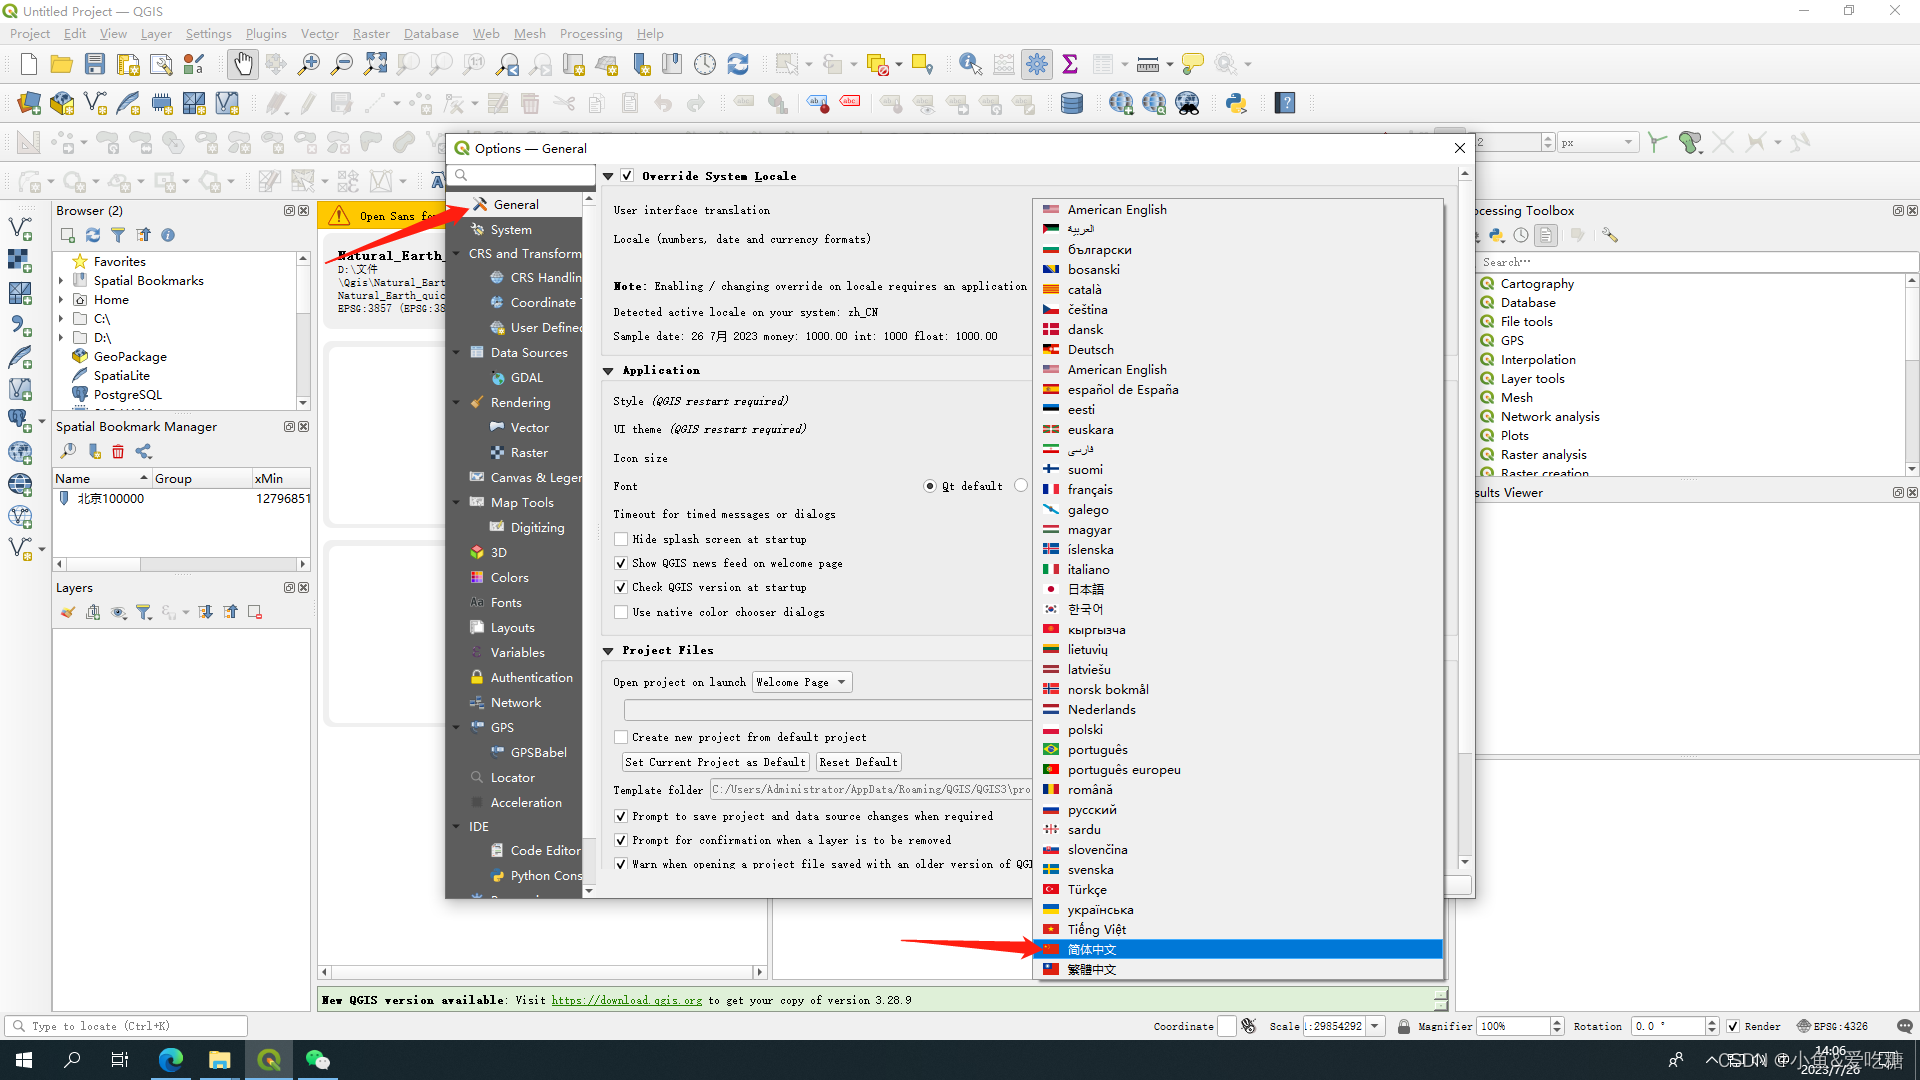Collapse the Application section
Screen dimensions: 1920x1080
click(608, 371)
